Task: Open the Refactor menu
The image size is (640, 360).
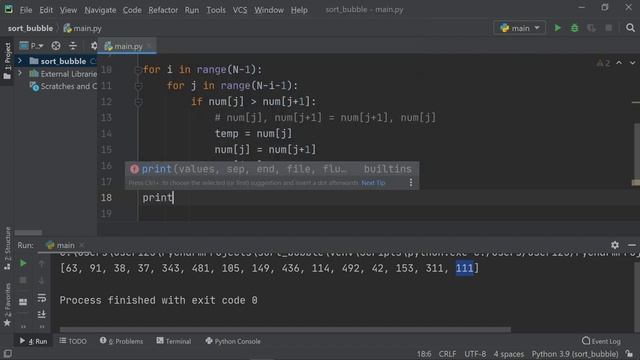Action: point(163,9)
